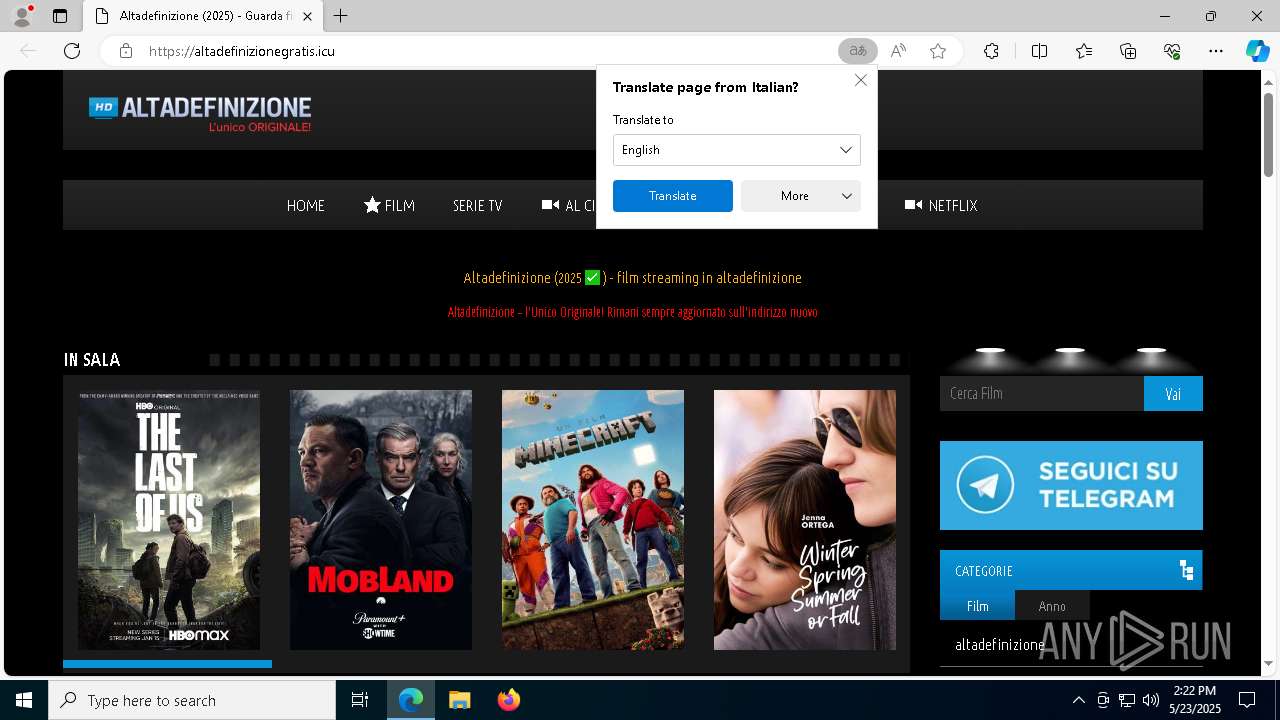The height and width of the screenshot is (720, 1280).
Task: Open the altadefinizione category link
Action: click(1000, 645)
